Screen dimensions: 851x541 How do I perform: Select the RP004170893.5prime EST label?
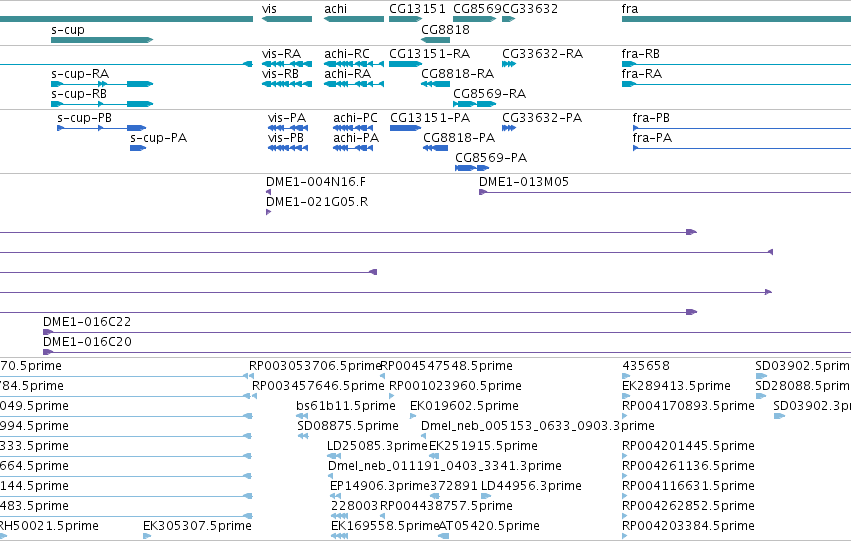688,406
